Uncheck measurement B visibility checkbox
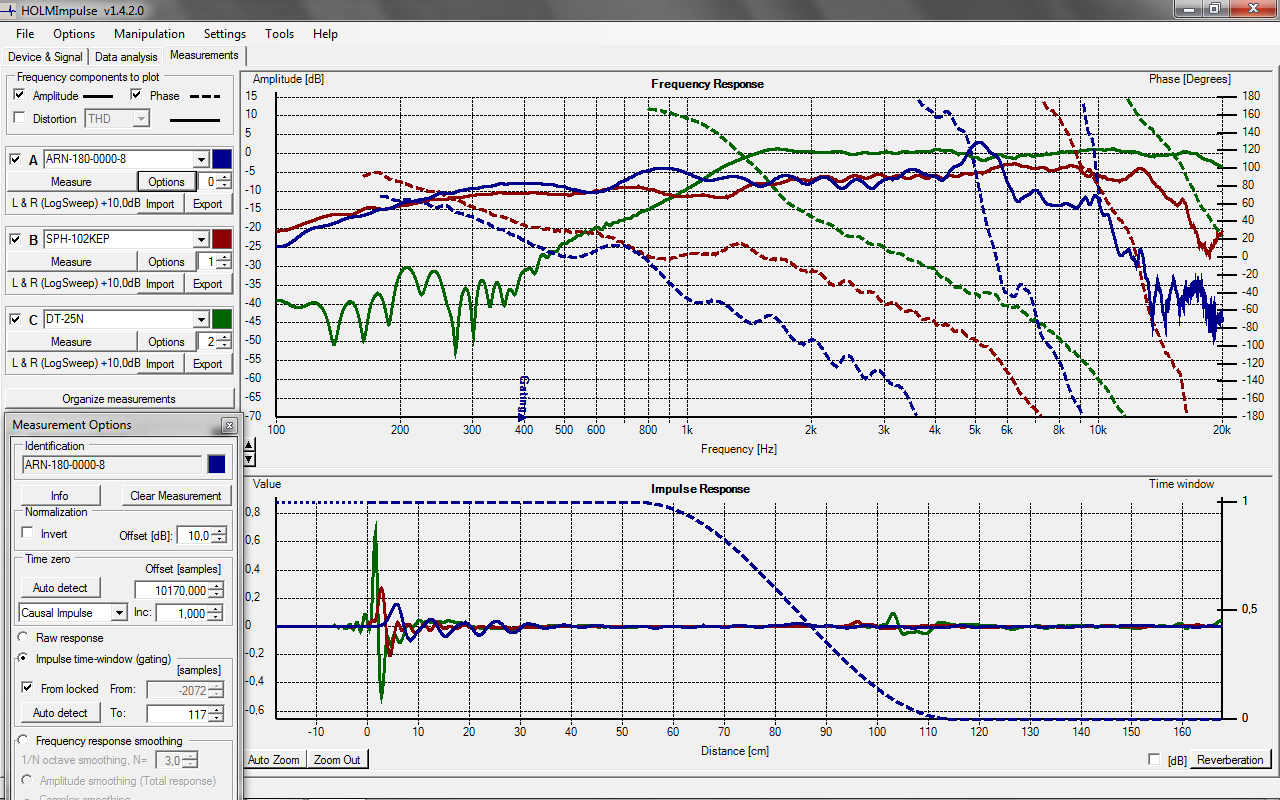Screen dimensions: 1280x800 coord(15,239)
